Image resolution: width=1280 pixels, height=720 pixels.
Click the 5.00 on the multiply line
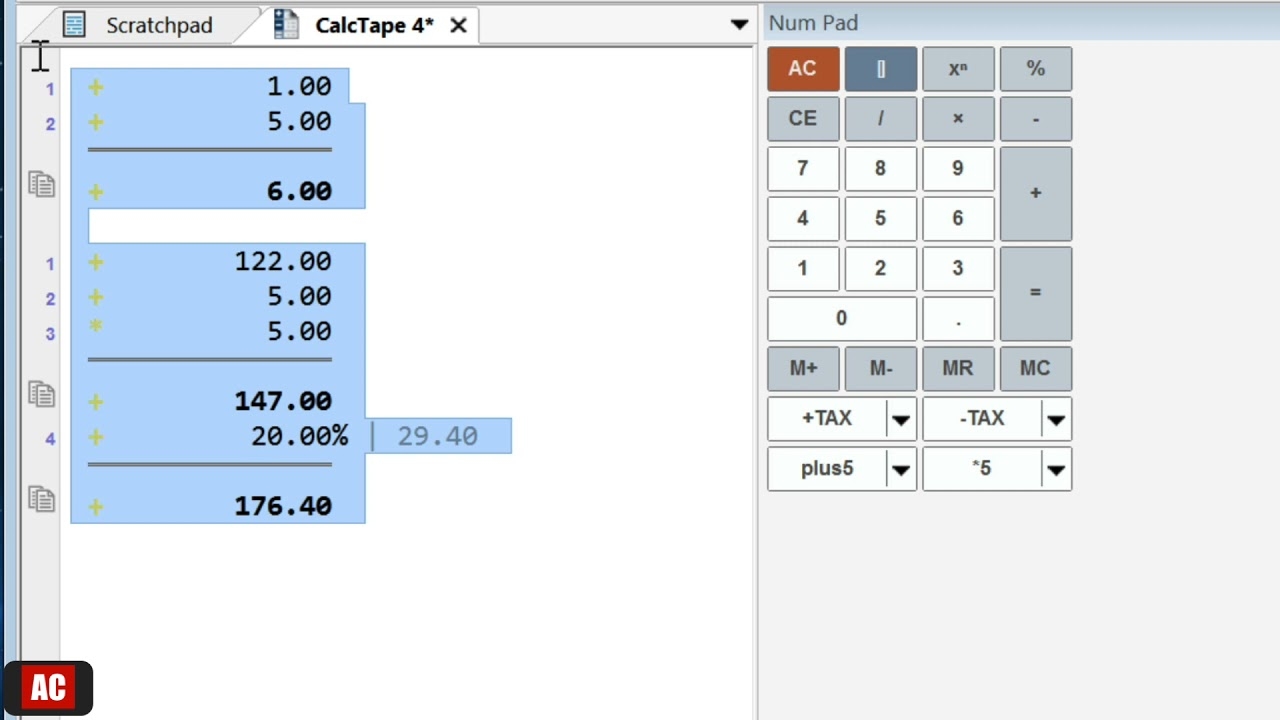coord(299,332)
